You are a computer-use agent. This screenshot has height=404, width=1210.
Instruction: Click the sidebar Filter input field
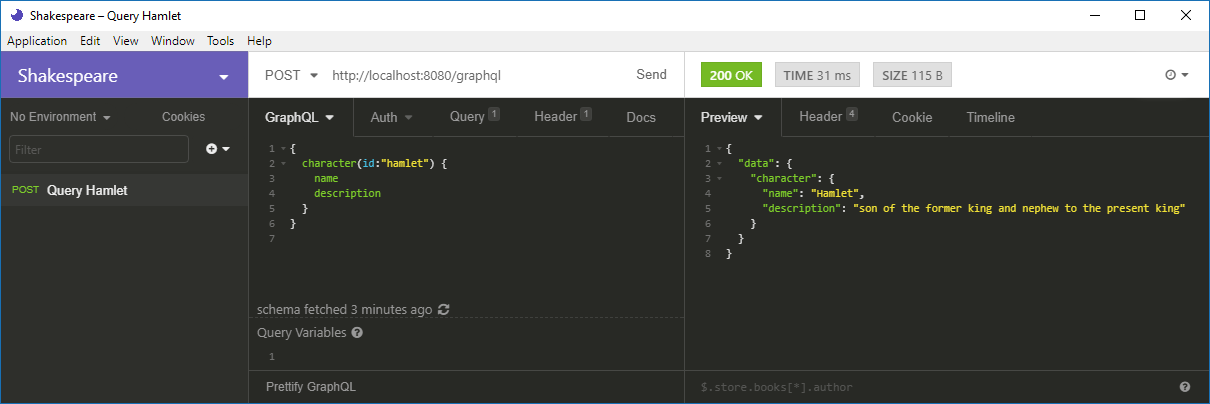[98, 149]
